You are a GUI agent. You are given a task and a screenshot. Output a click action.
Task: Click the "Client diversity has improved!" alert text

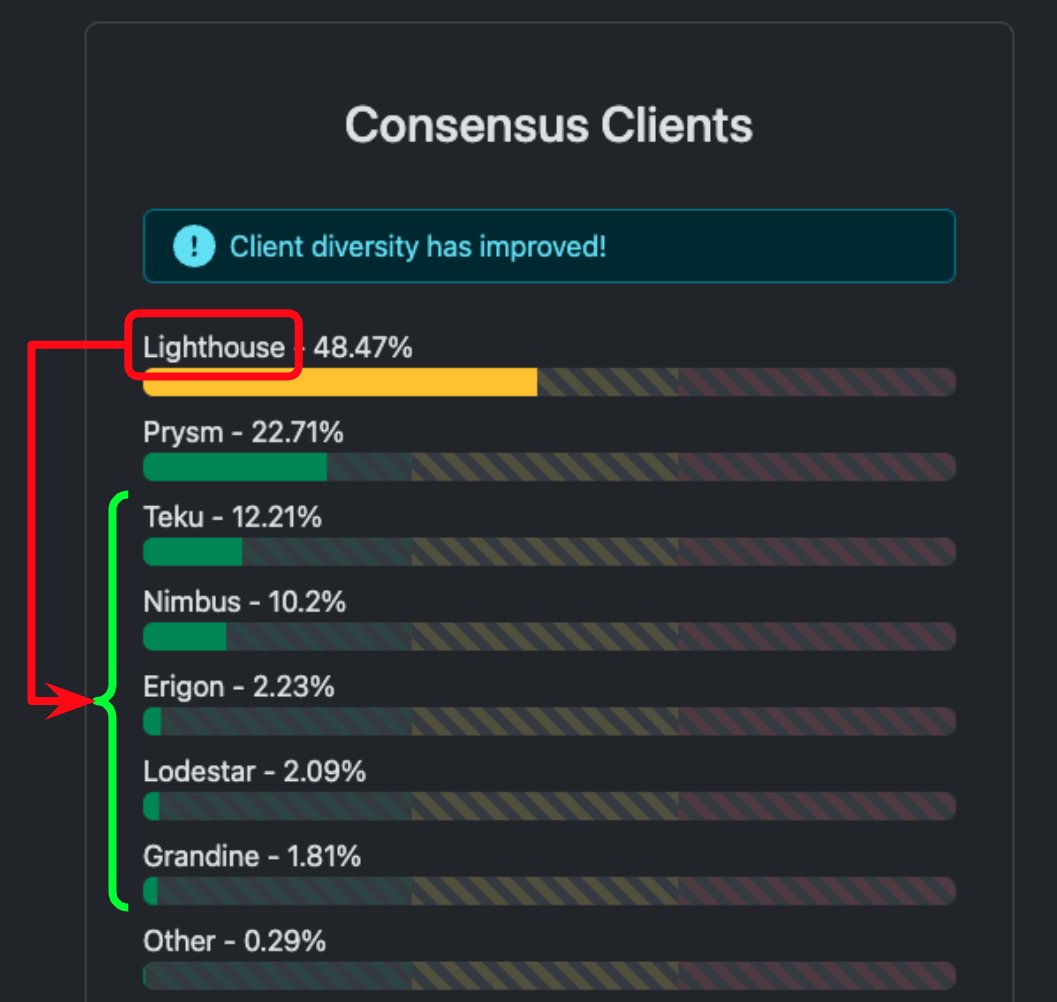coord(418,246)
